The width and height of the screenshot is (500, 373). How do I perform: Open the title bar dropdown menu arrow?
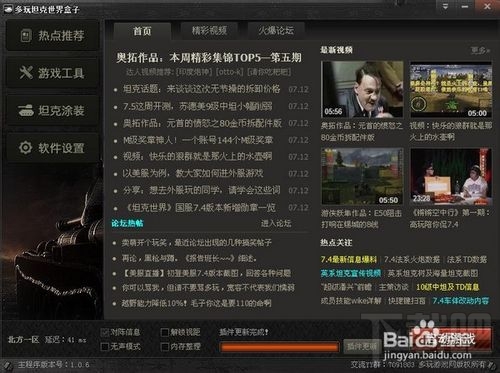coord(445,6)
